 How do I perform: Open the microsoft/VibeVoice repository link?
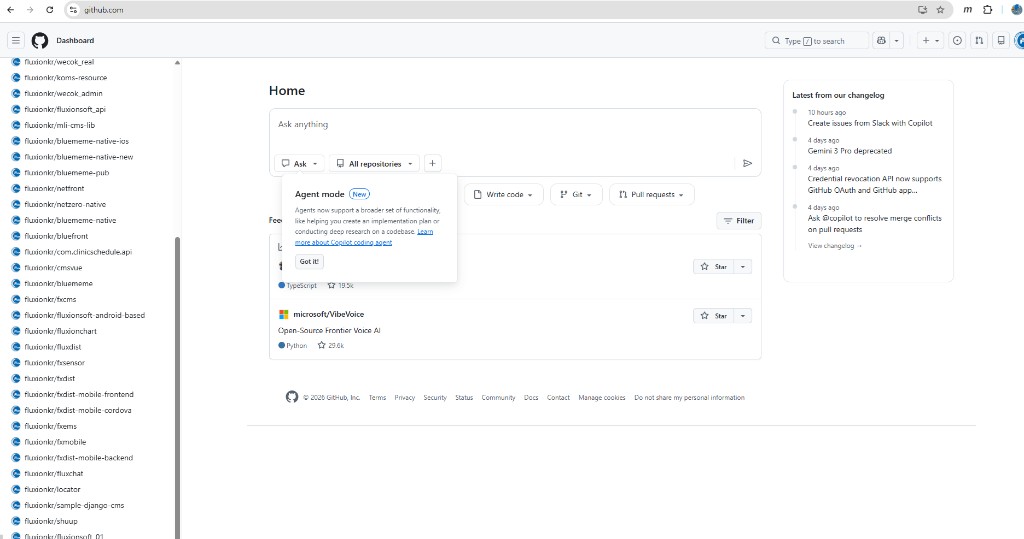pos(328,314)
